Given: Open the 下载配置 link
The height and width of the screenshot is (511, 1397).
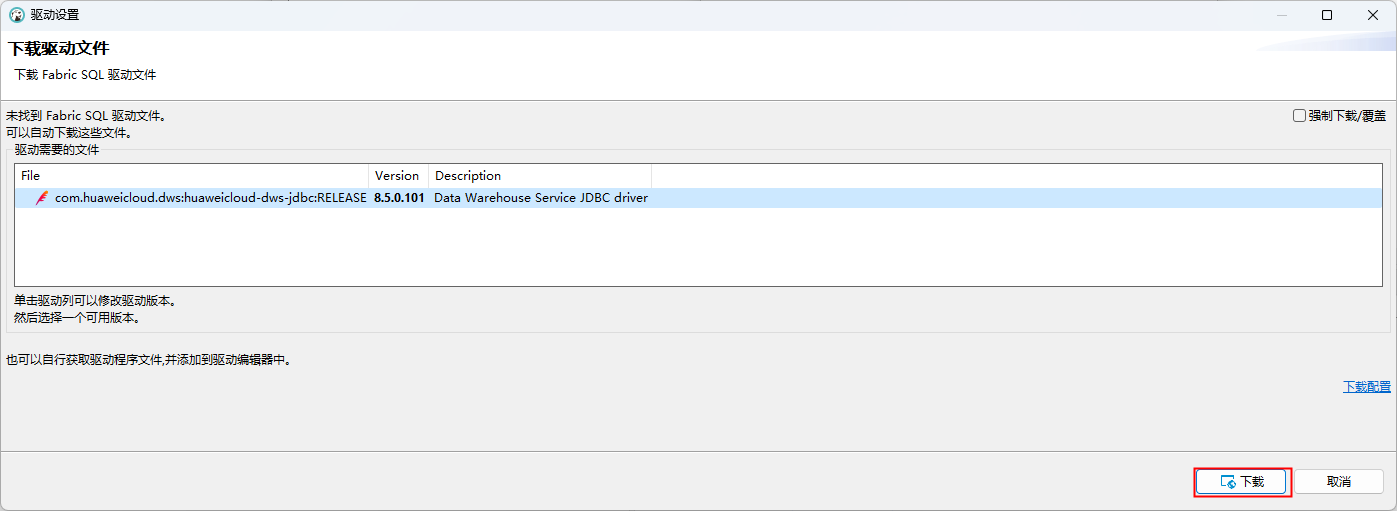Looking at the screenshot, I should (x=1366, y=386).
